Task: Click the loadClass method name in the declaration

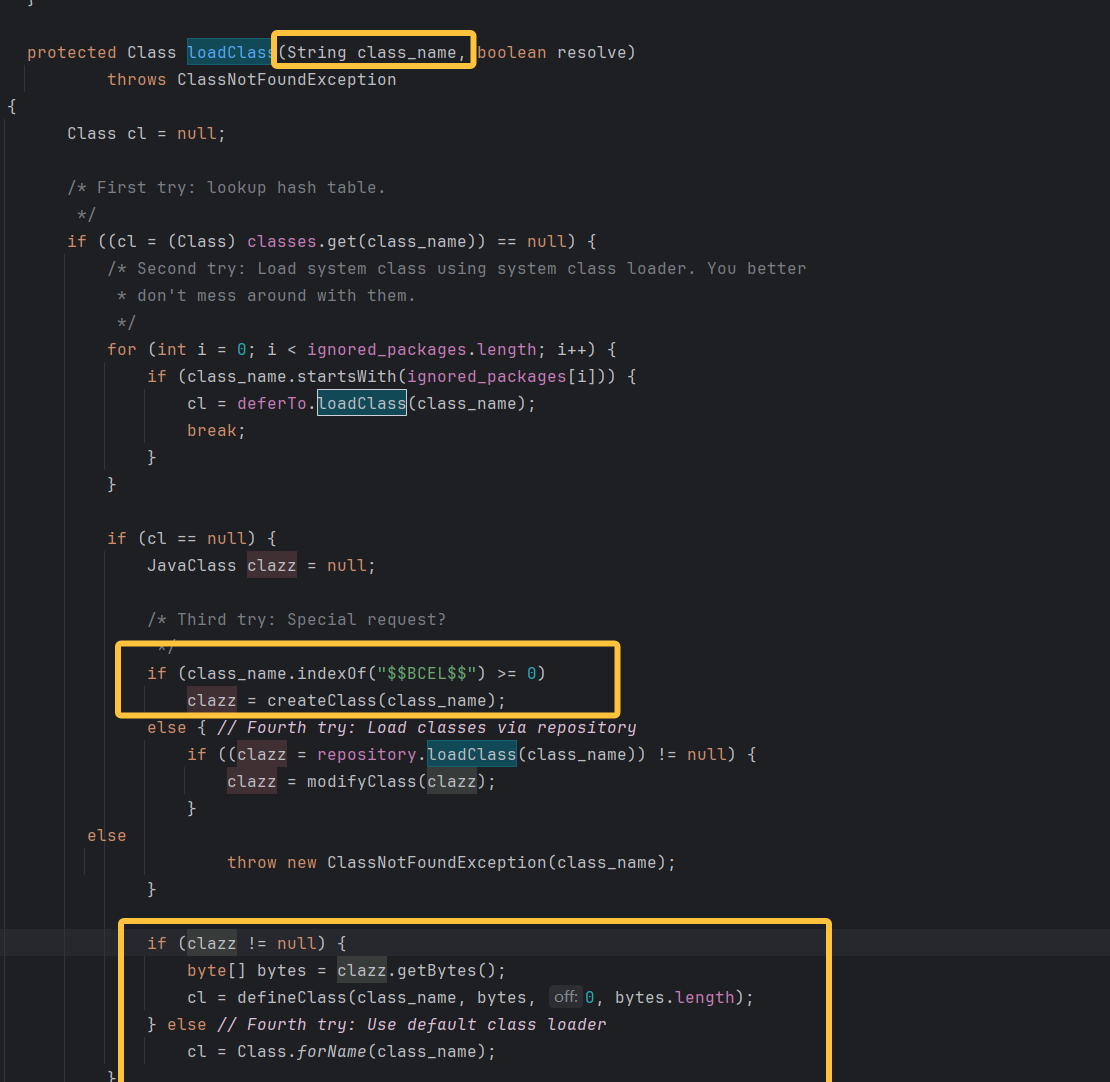Action: click(228, 52)
